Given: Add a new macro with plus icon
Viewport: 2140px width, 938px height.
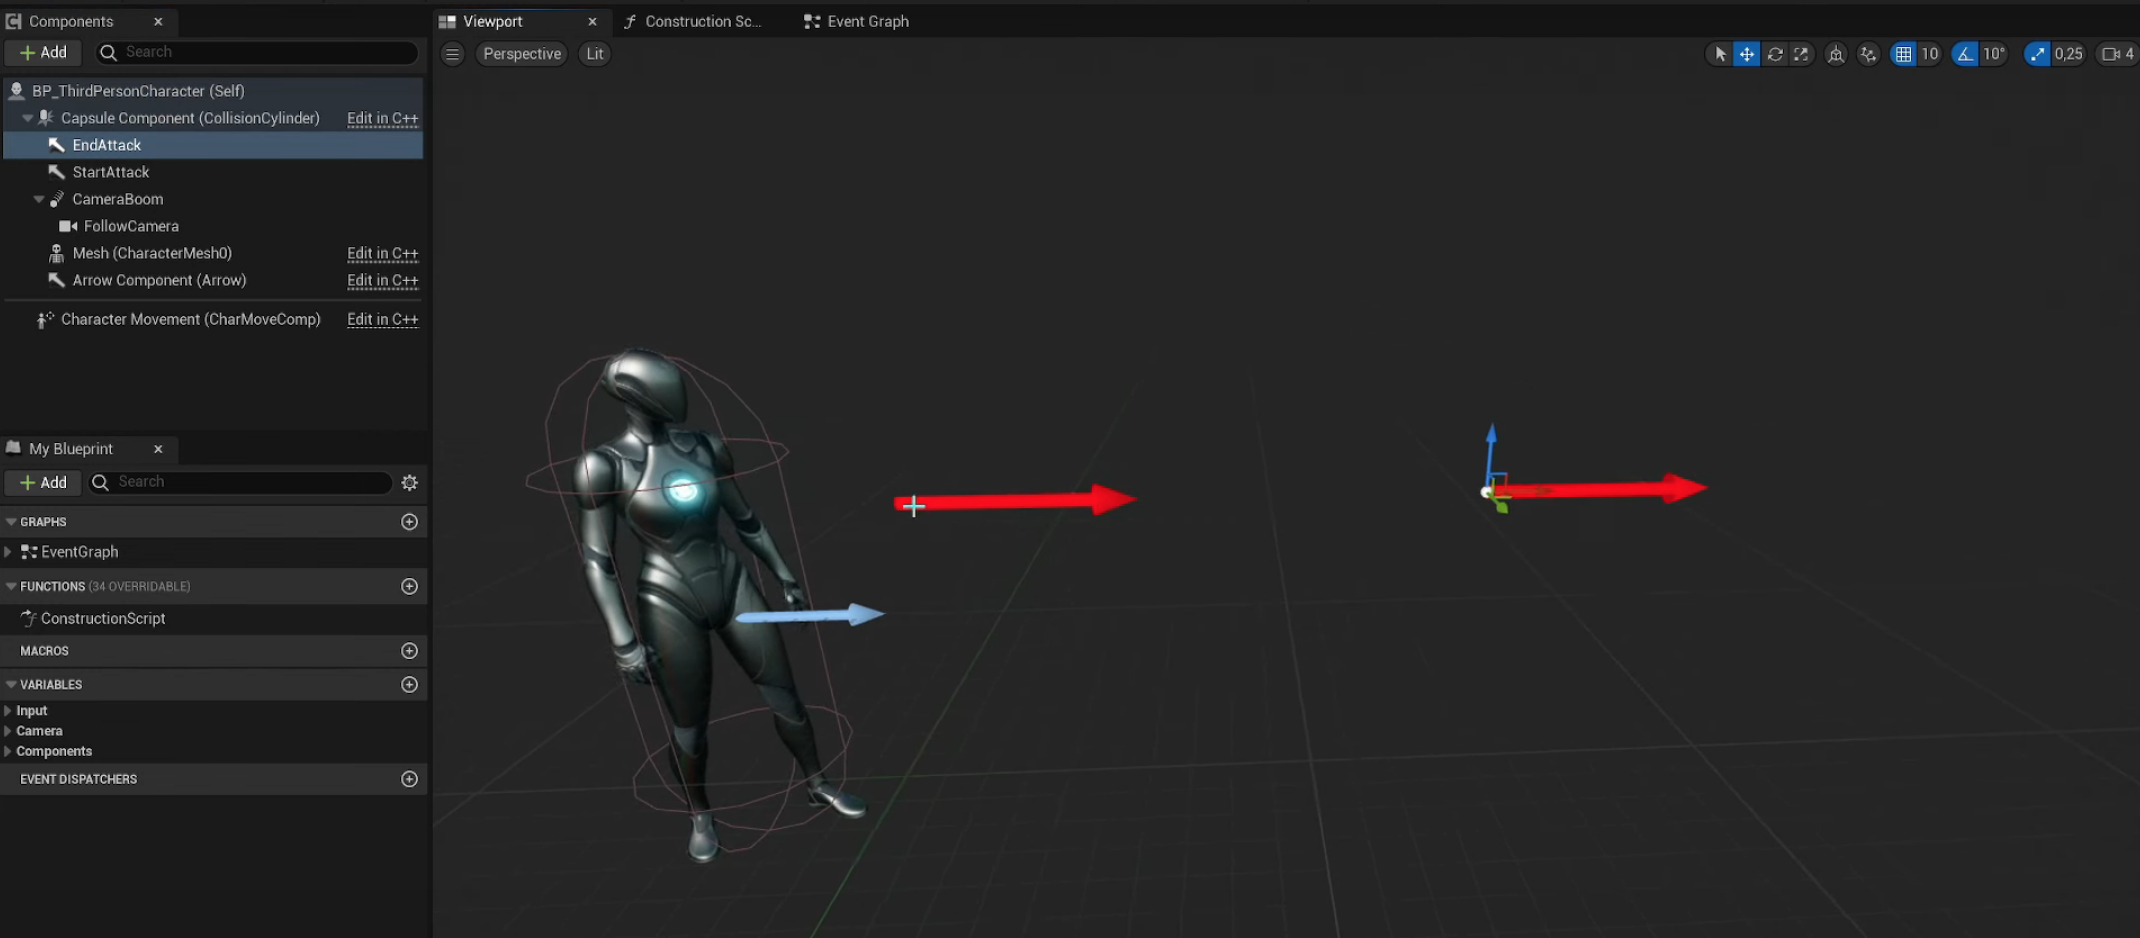Looking at the screenshot, I should click(409, 651).
